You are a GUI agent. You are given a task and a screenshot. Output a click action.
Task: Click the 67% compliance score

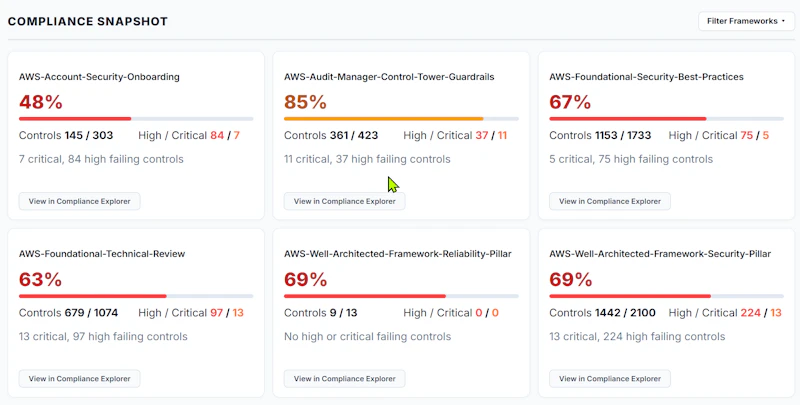(x=570, y=102)
